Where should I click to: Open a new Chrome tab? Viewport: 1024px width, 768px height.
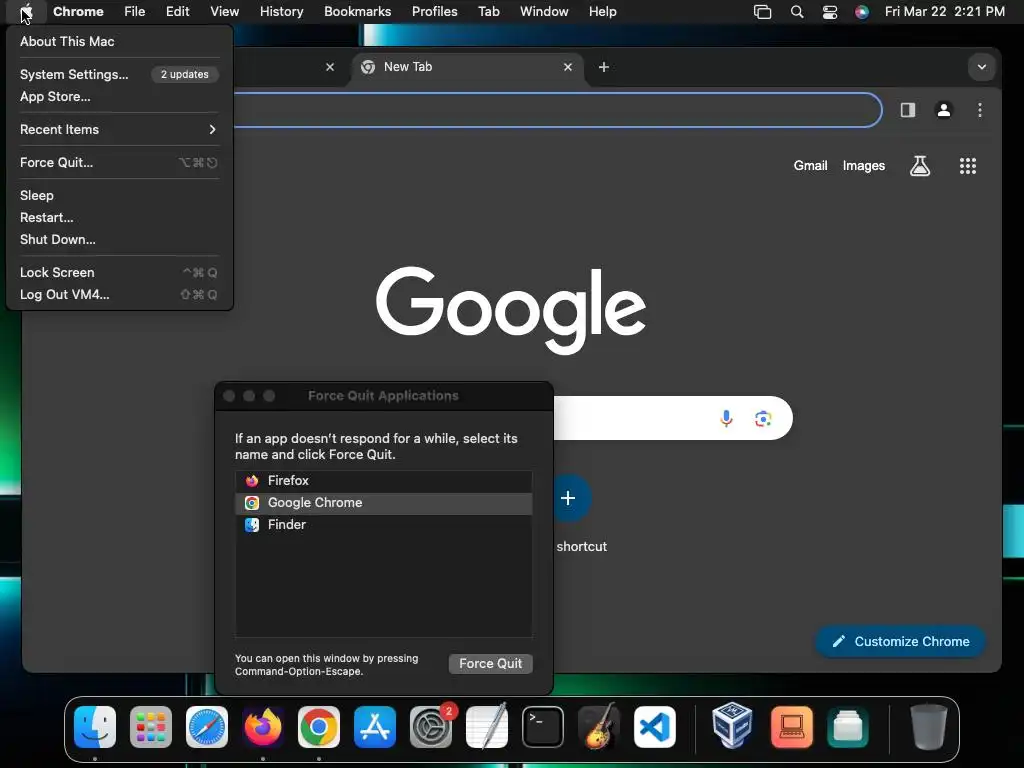pos(603,67)
